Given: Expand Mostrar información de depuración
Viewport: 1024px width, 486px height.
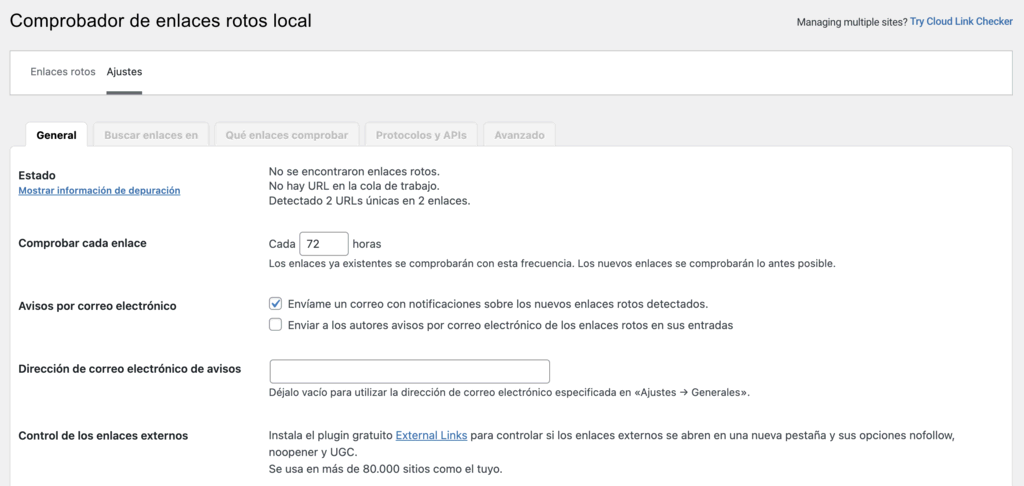Looking at the screenshot, I should click(99, 190).
